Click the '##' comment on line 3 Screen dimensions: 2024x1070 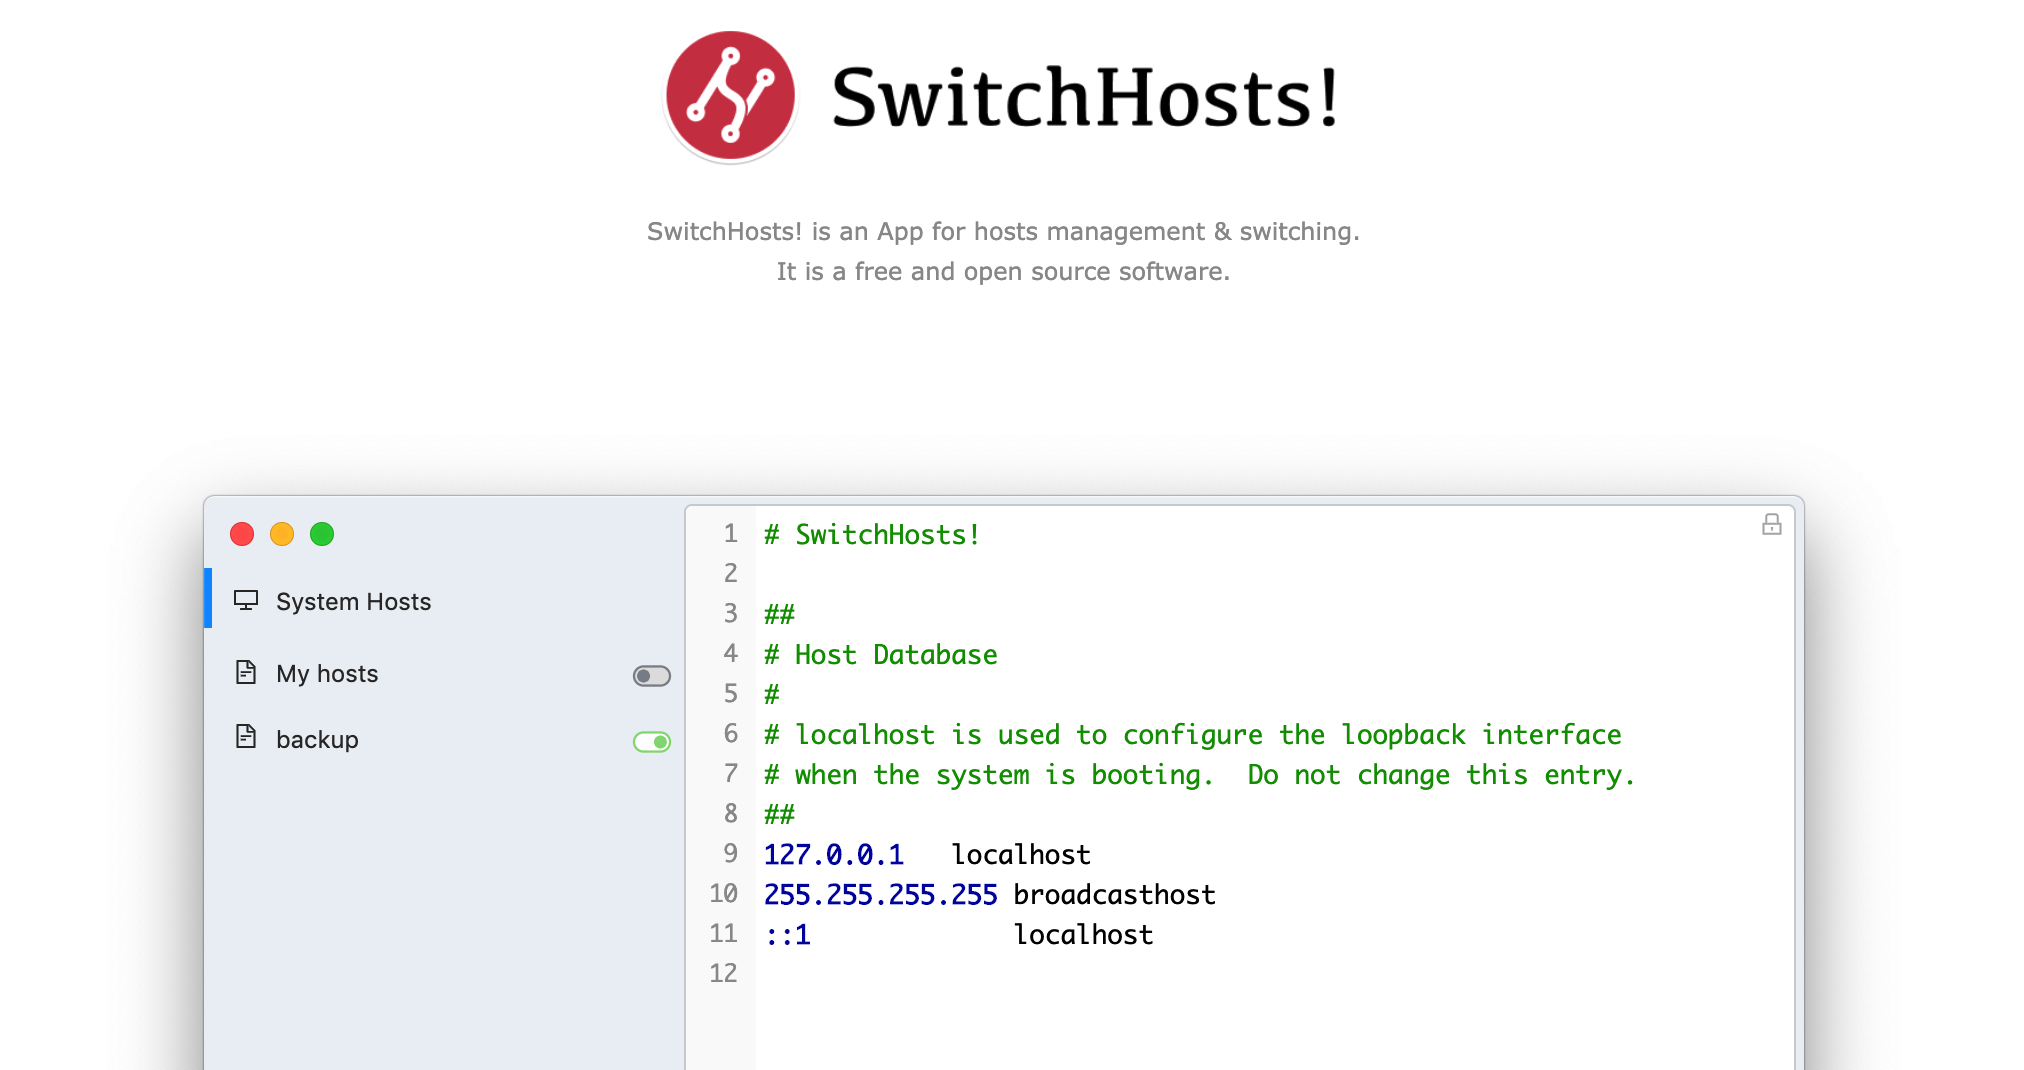coord(779,615)
